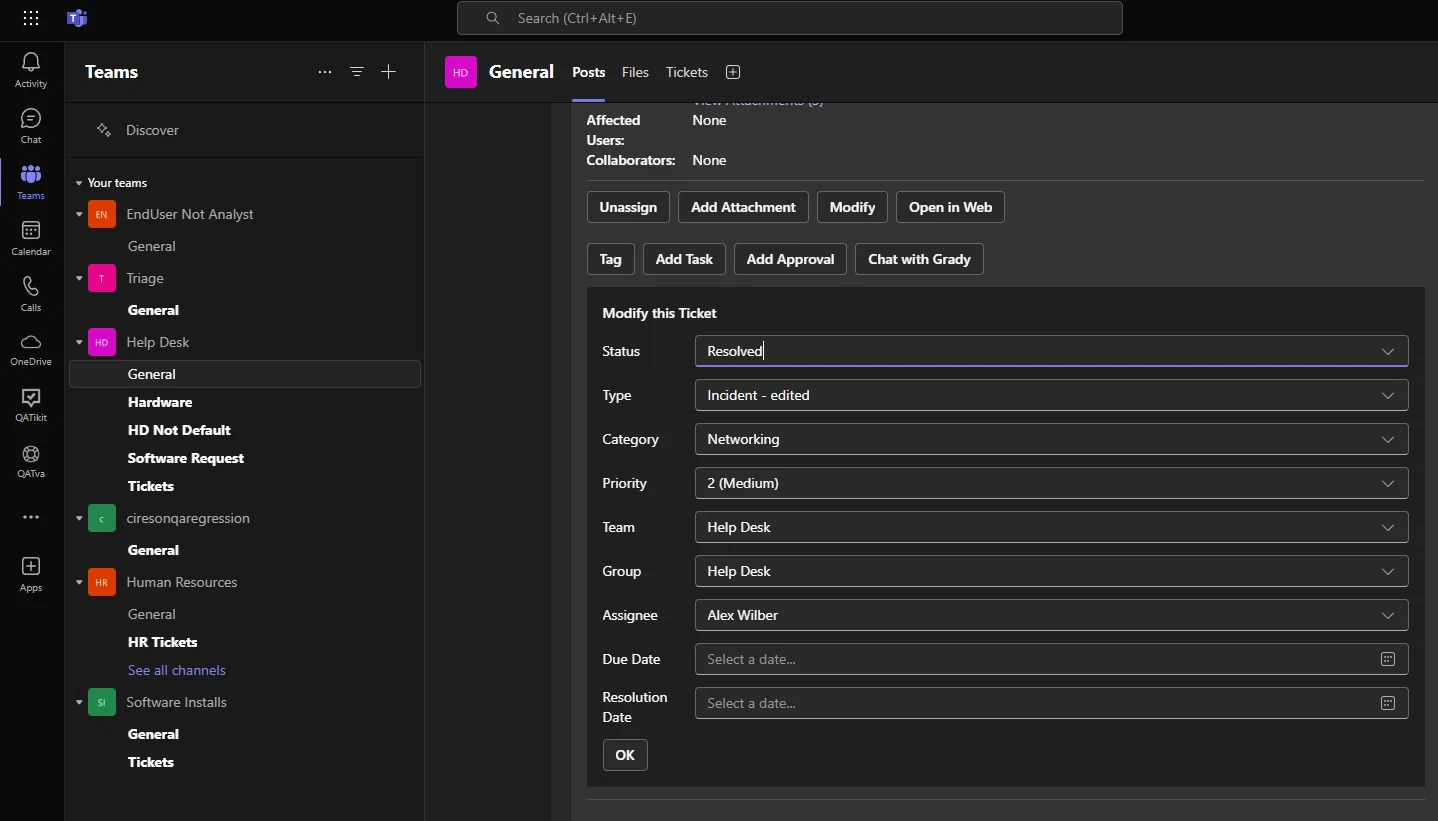Open the Group dropdown

[x=1051, y=571]
